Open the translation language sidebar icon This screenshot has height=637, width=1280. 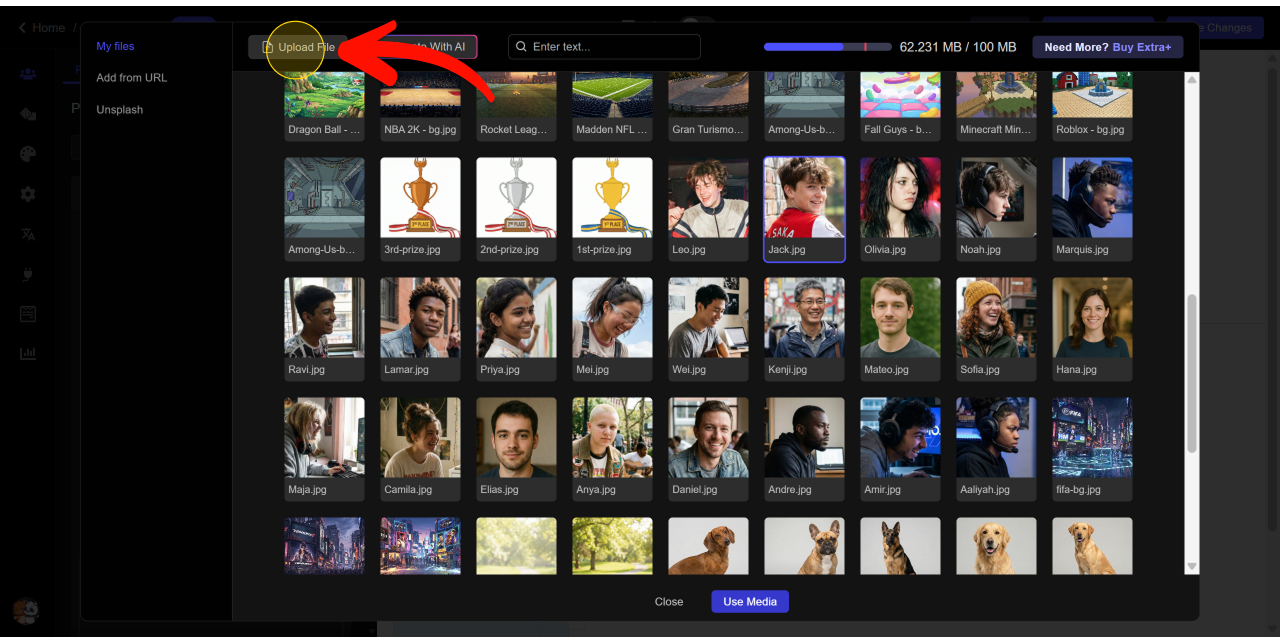[28, 234]
